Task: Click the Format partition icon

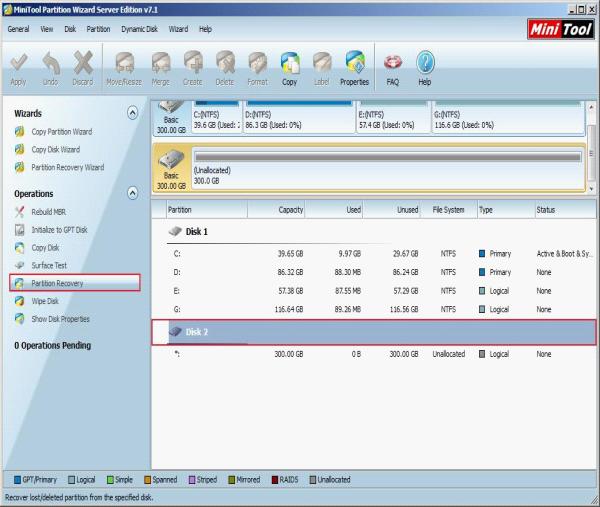Action: point(258,69)
